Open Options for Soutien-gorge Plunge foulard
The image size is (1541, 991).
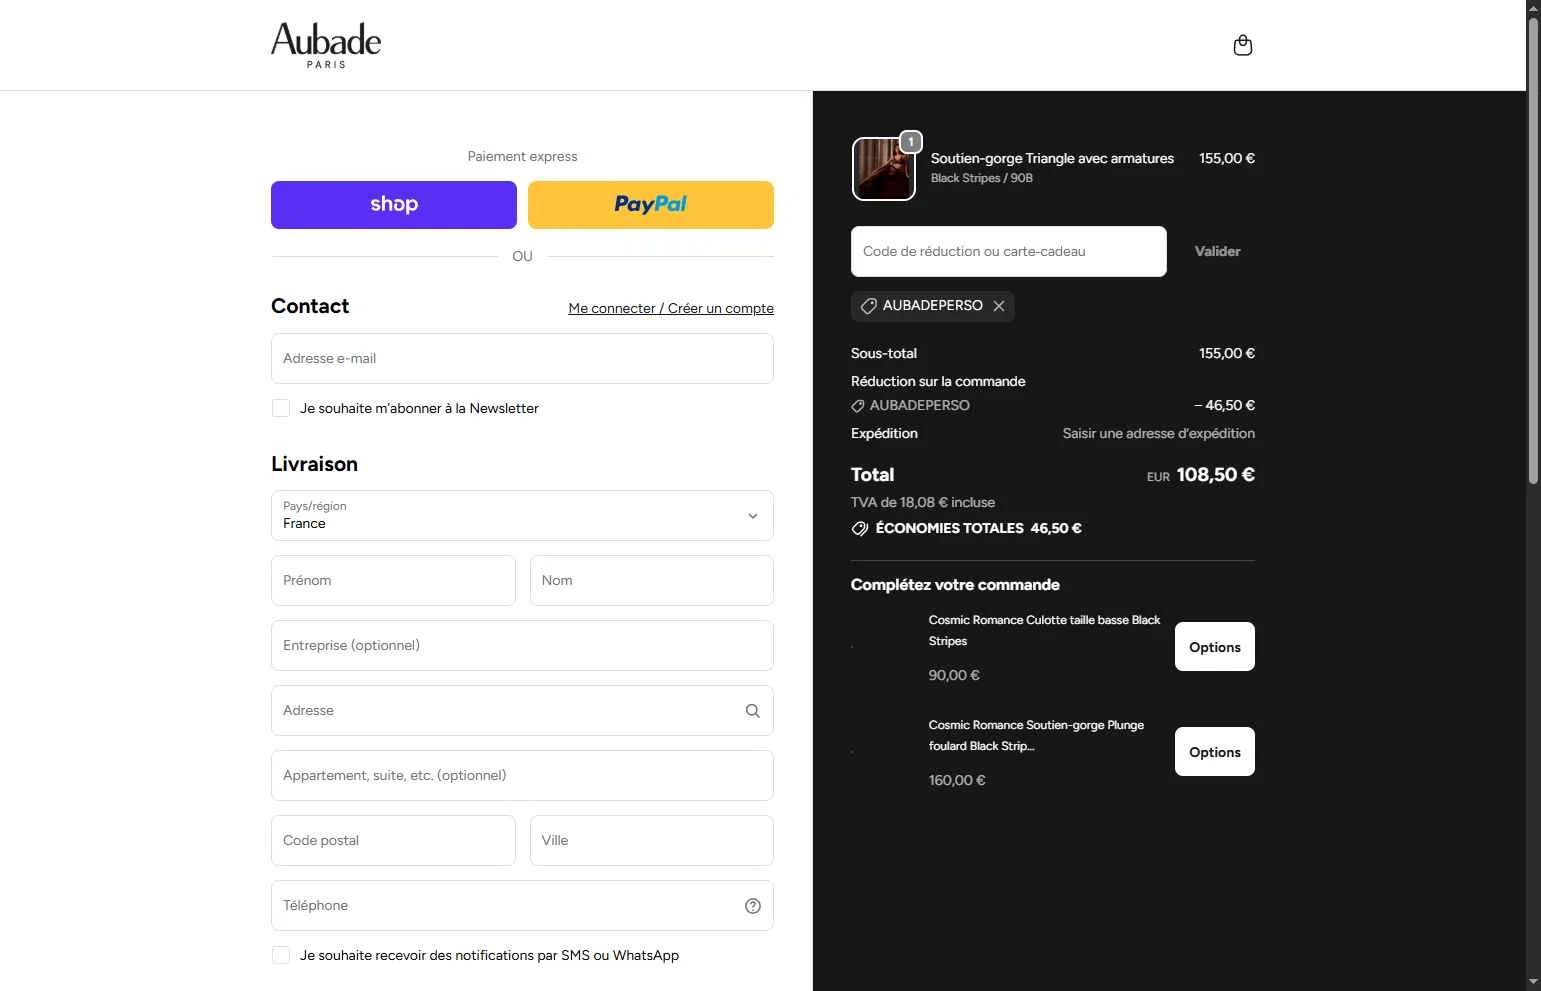pos(1215,752)
